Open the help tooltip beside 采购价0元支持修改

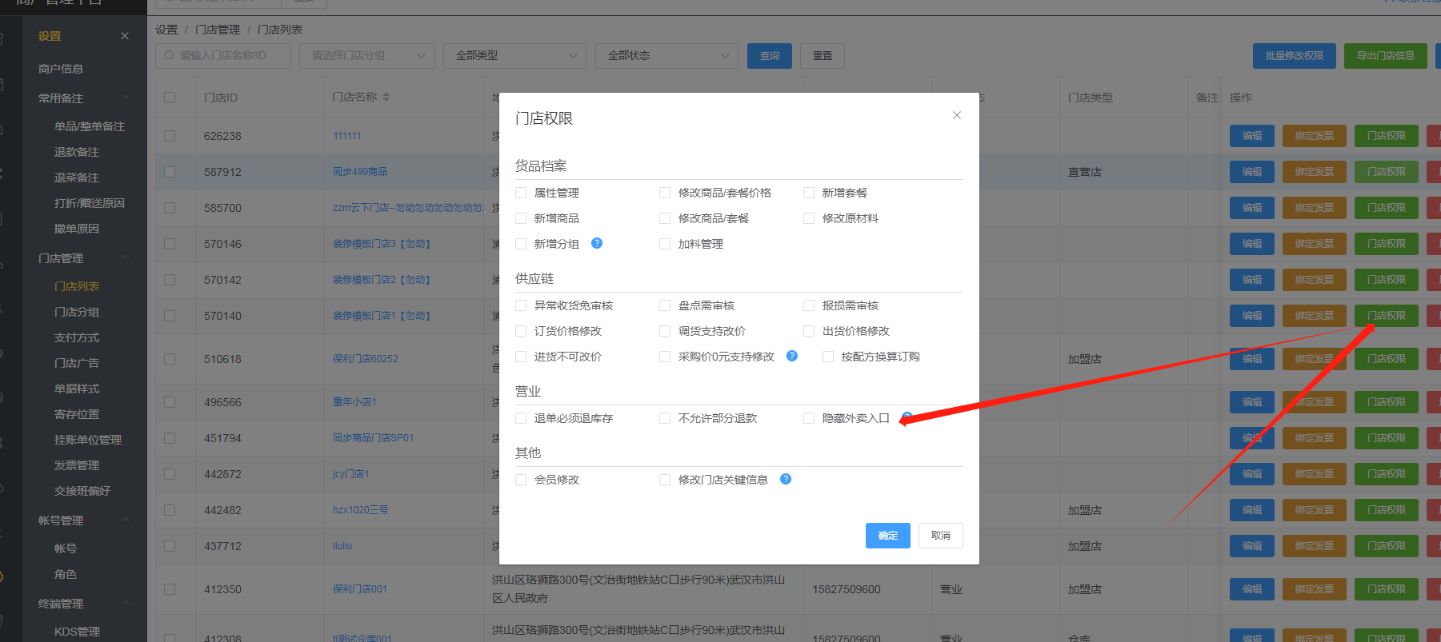792,356
